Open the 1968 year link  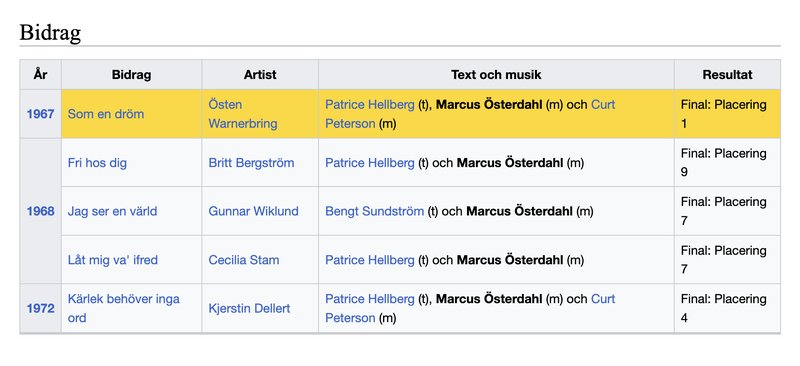(40, 211)
